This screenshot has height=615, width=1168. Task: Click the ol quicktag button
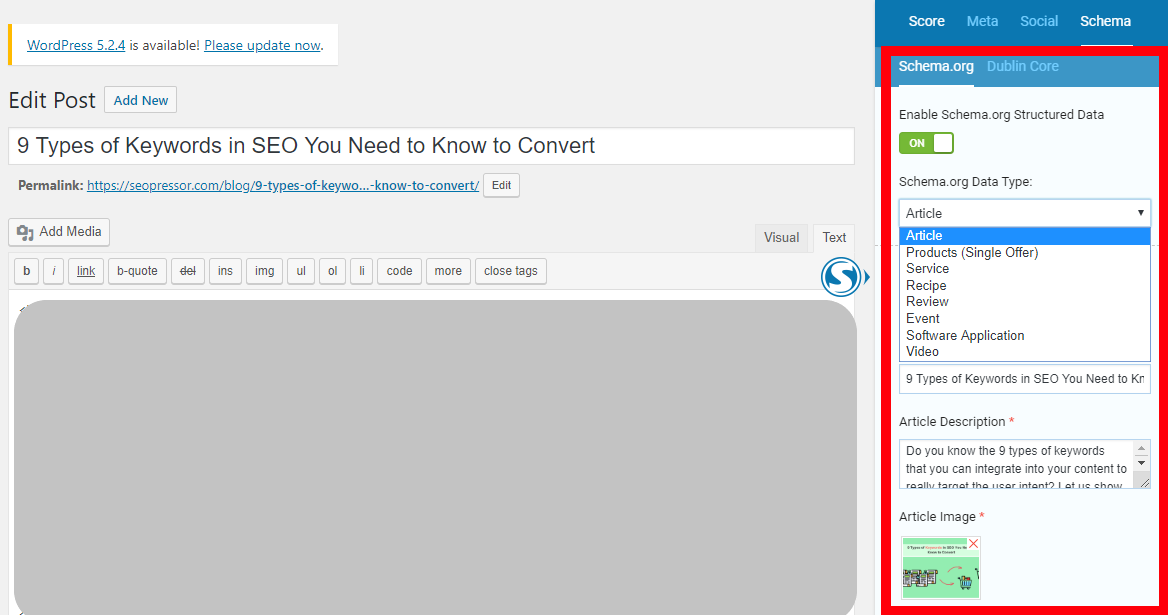click(333, 271)
